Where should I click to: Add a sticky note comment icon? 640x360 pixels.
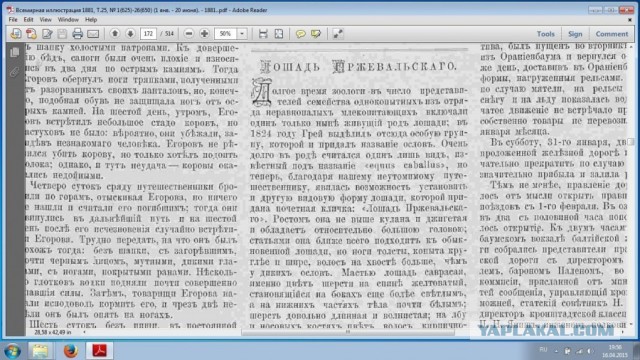(x=300, y=34)
